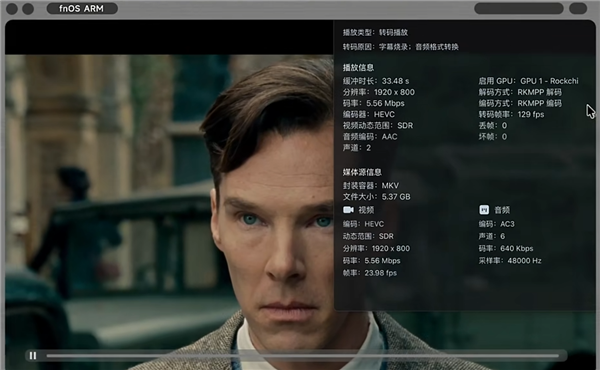Click the 播放信息 section heading
The image size is (600, 370).
358,68
